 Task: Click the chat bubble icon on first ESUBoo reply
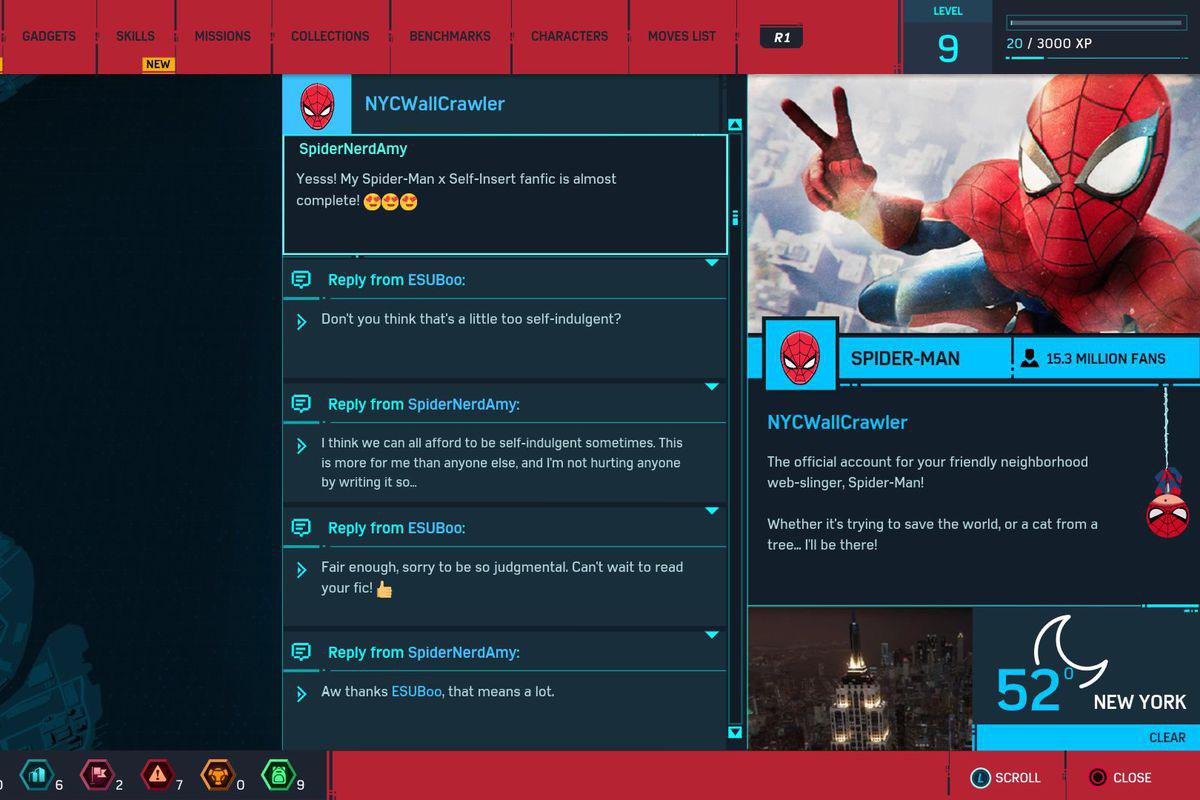click(301, 279)
